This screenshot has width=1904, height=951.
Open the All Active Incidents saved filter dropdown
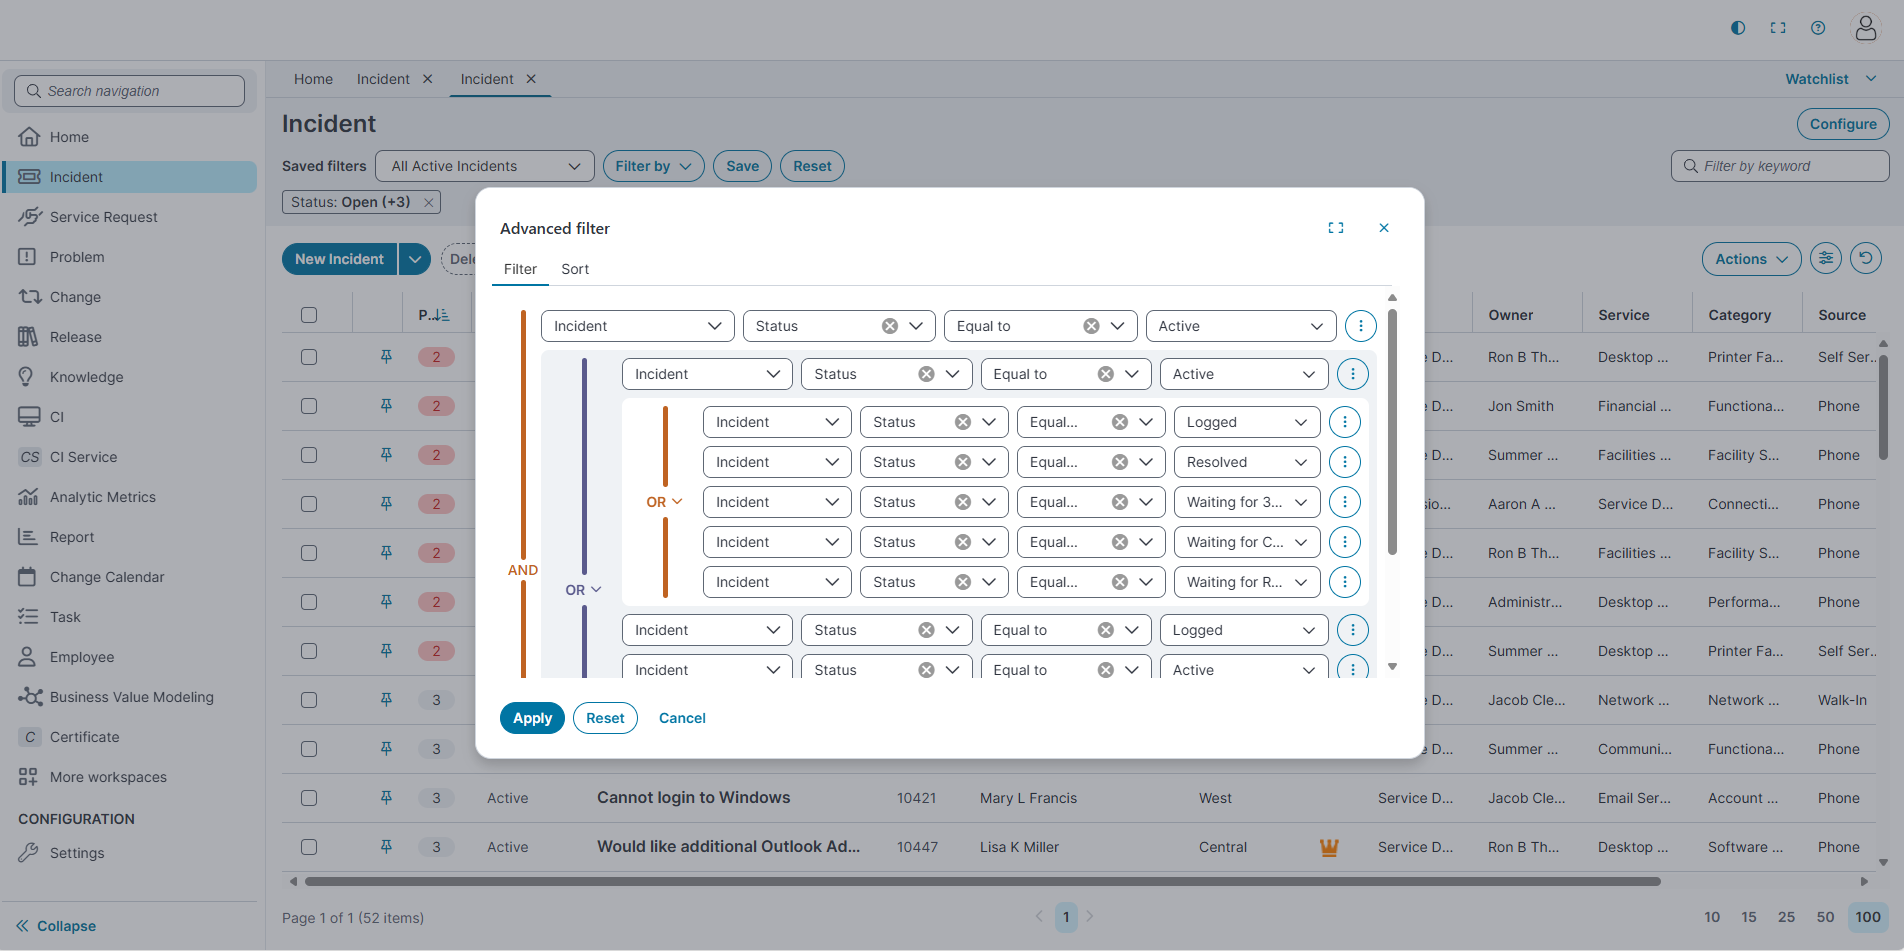(x=485, y=166)
